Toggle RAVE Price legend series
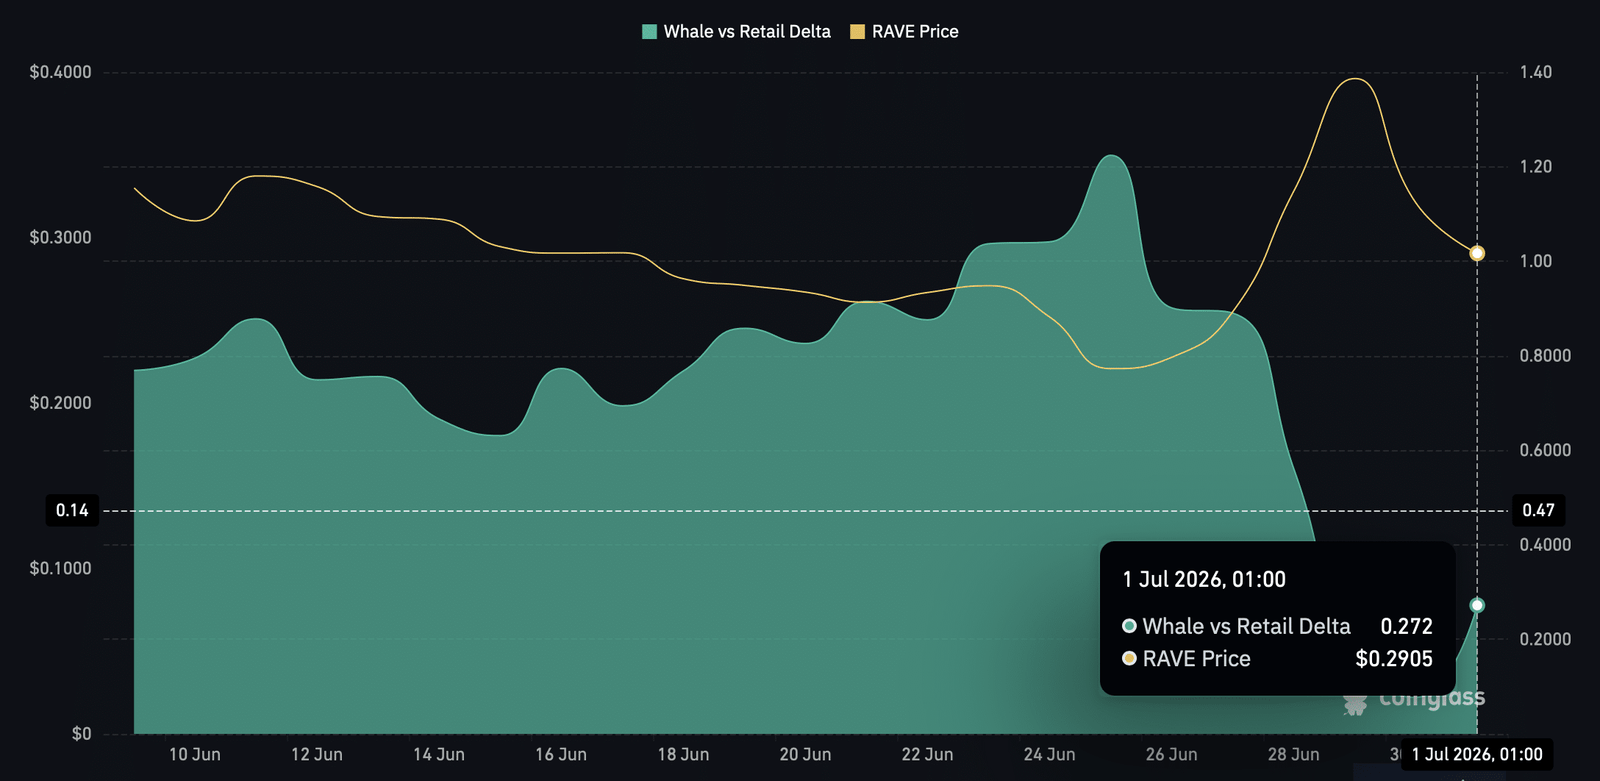The width and height of the screenshot is (1600, 781). pyautogui.click(x=904, y=32)
